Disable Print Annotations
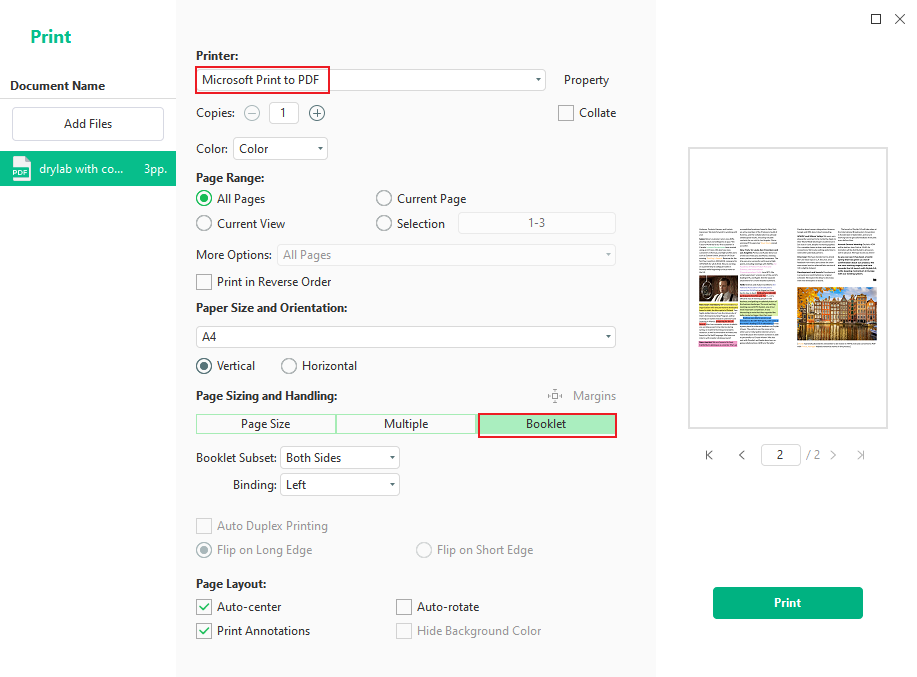917x677 pixels. click(x=204, y=630)
